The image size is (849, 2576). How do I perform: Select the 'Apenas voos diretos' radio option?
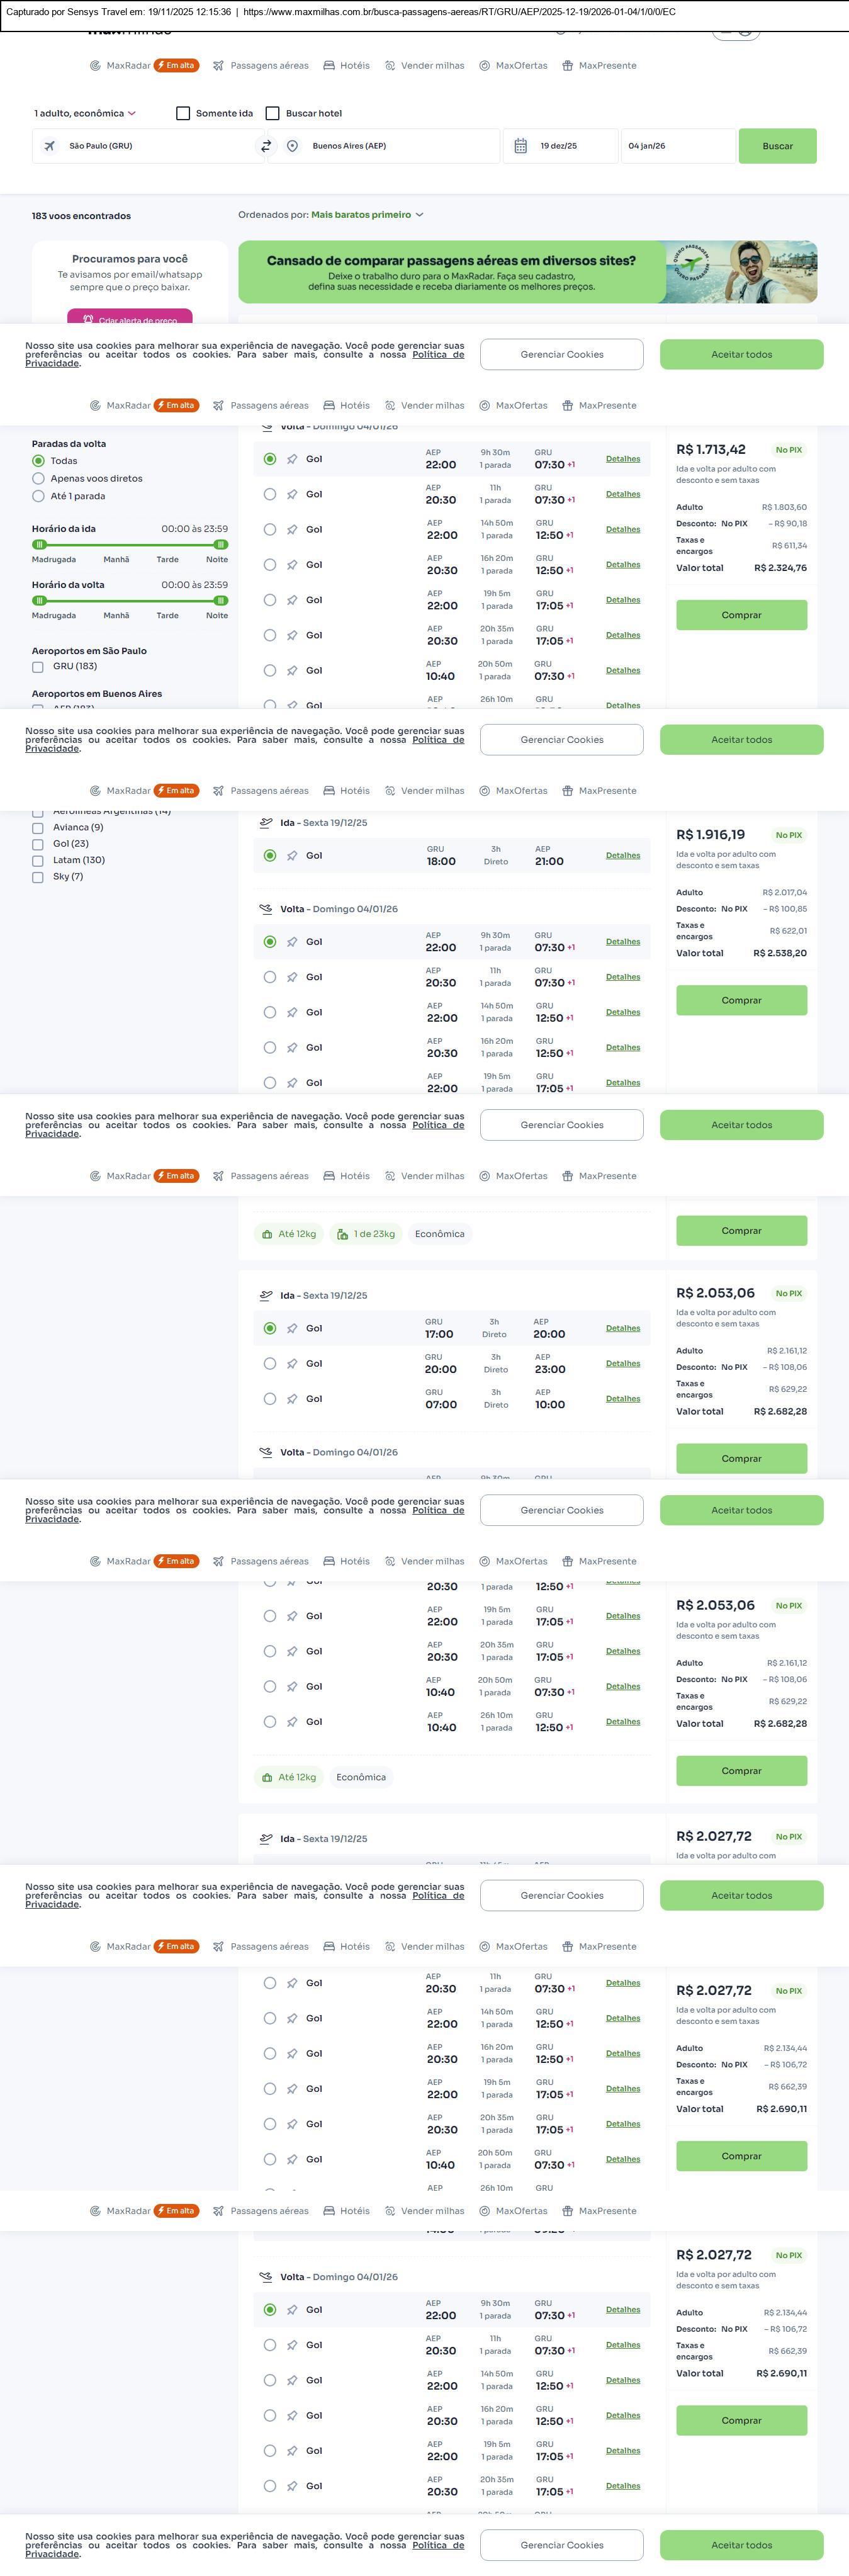pos(38,478)
